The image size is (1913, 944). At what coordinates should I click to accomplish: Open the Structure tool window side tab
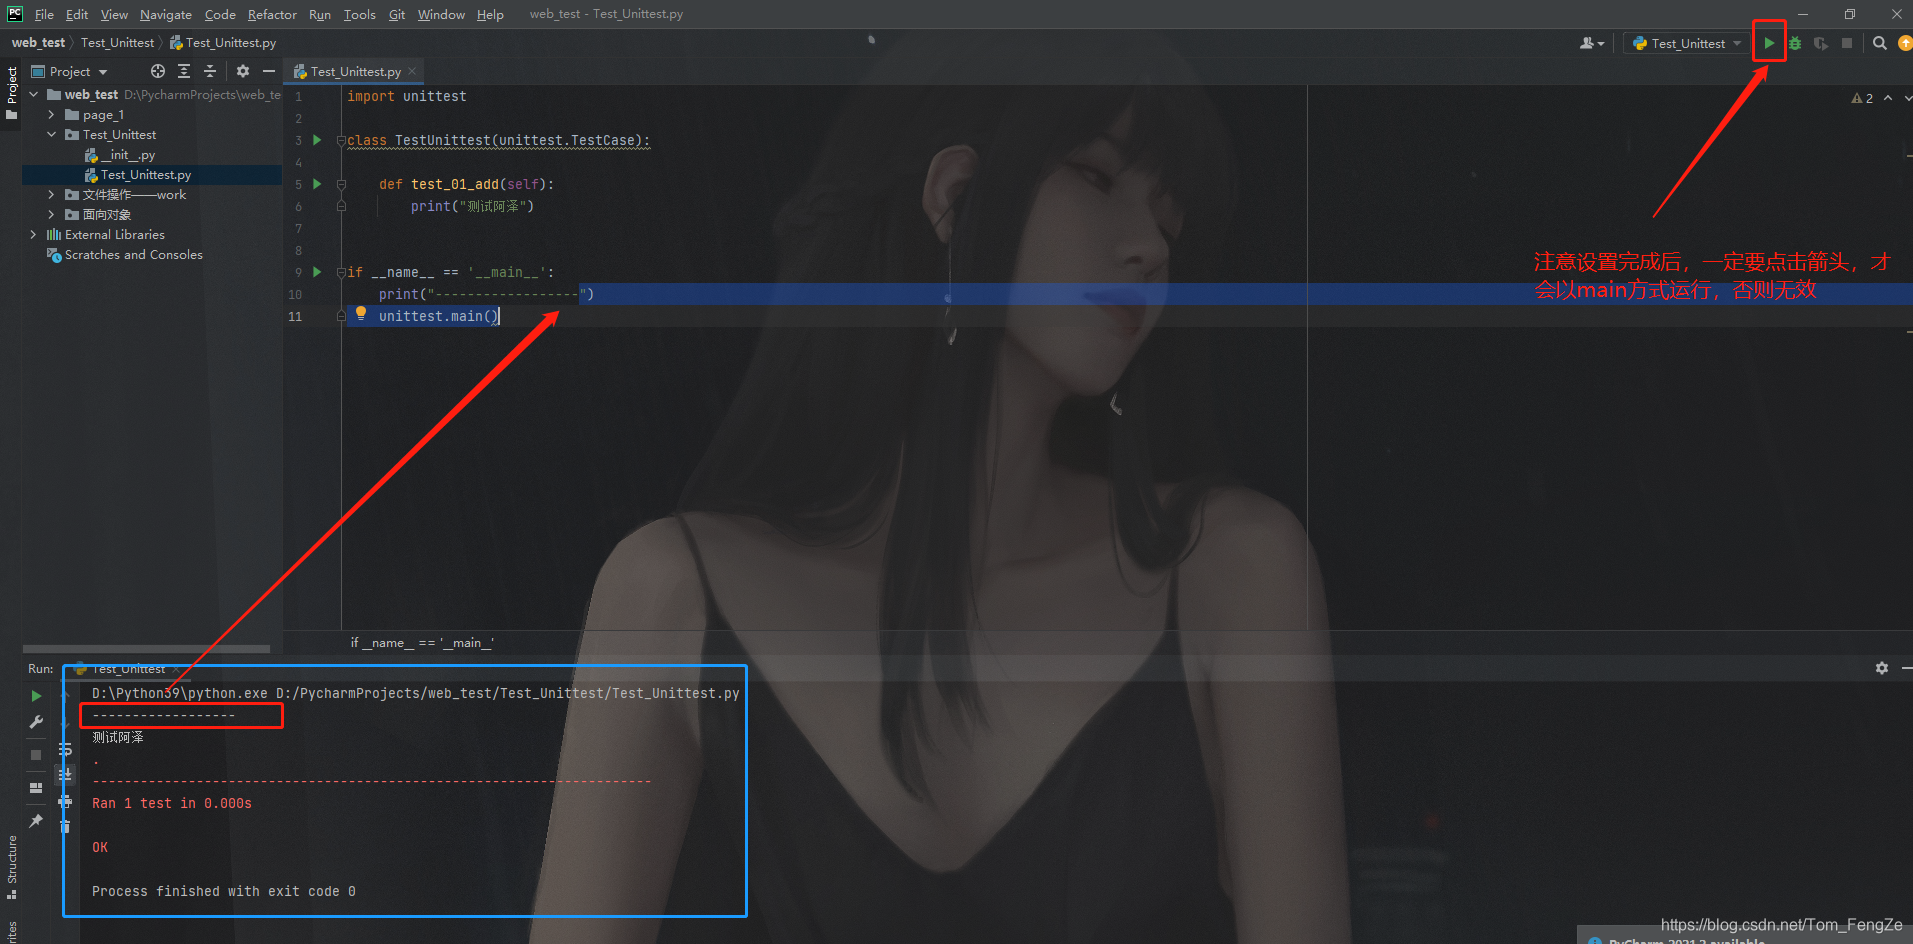(12, 866)
